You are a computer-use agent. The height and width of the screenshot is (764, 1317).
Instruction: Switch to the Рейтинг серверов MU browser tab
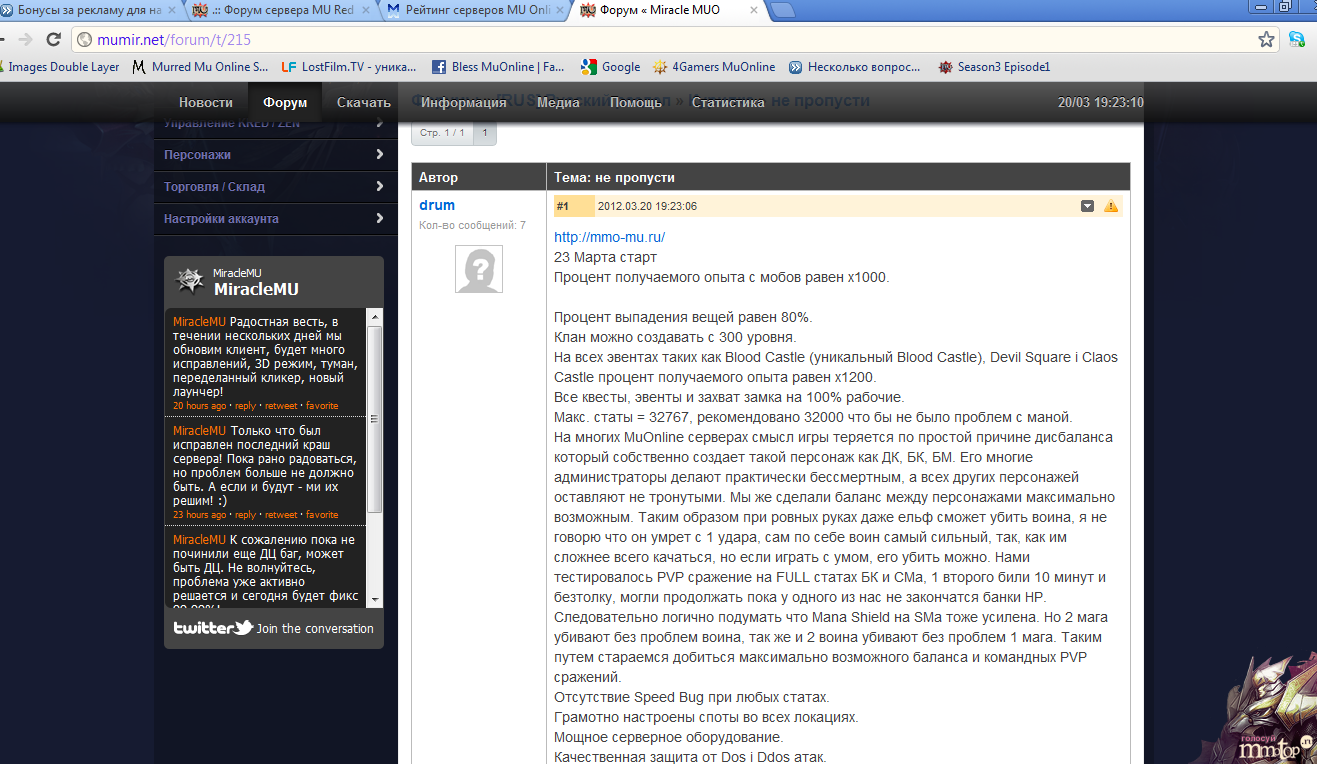(x=469, y=11)
